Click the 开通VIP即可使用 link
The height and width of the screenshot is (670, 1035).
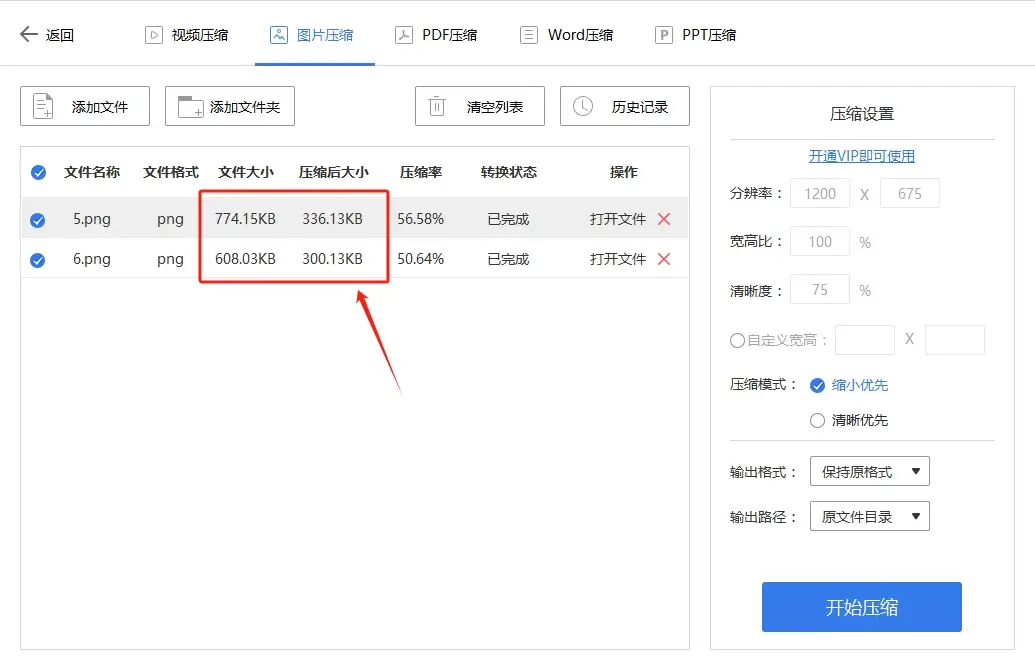coord(861,156)
